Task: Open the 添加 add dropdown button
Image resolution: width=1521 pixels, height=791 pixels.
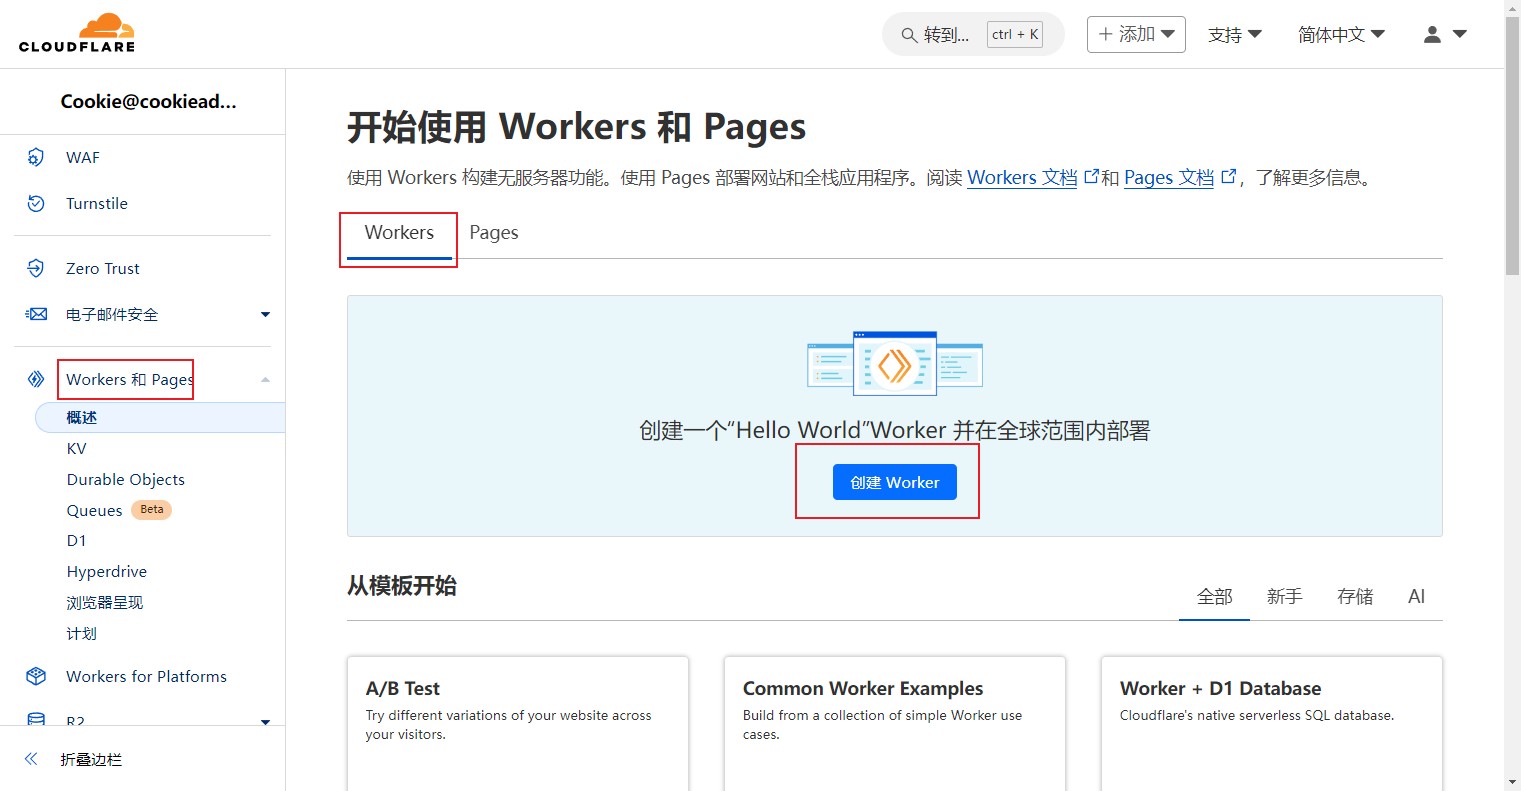Action: click(1136, 34)
